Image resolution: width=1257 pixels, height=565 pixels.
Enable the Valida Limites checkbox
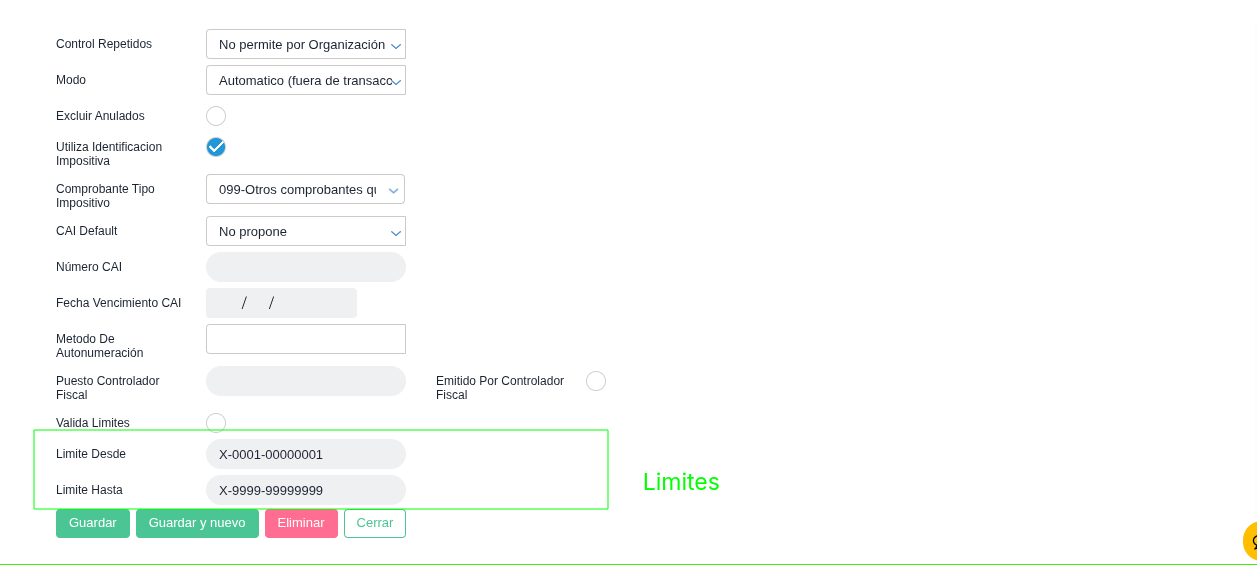coord(216,423)
